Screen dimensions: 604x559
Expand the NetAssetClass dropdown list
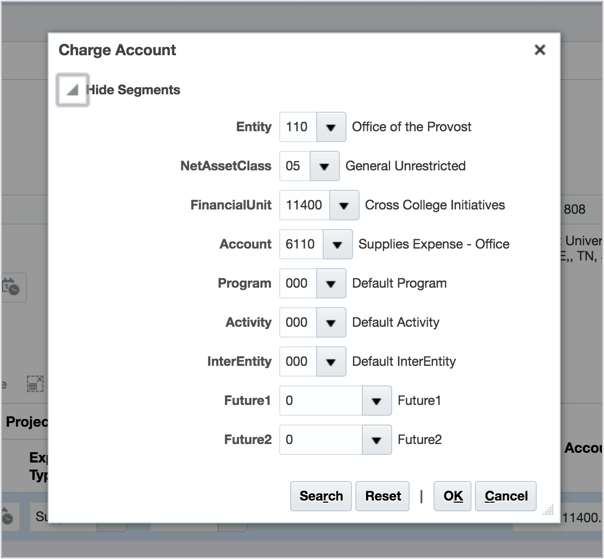[324, 166]
